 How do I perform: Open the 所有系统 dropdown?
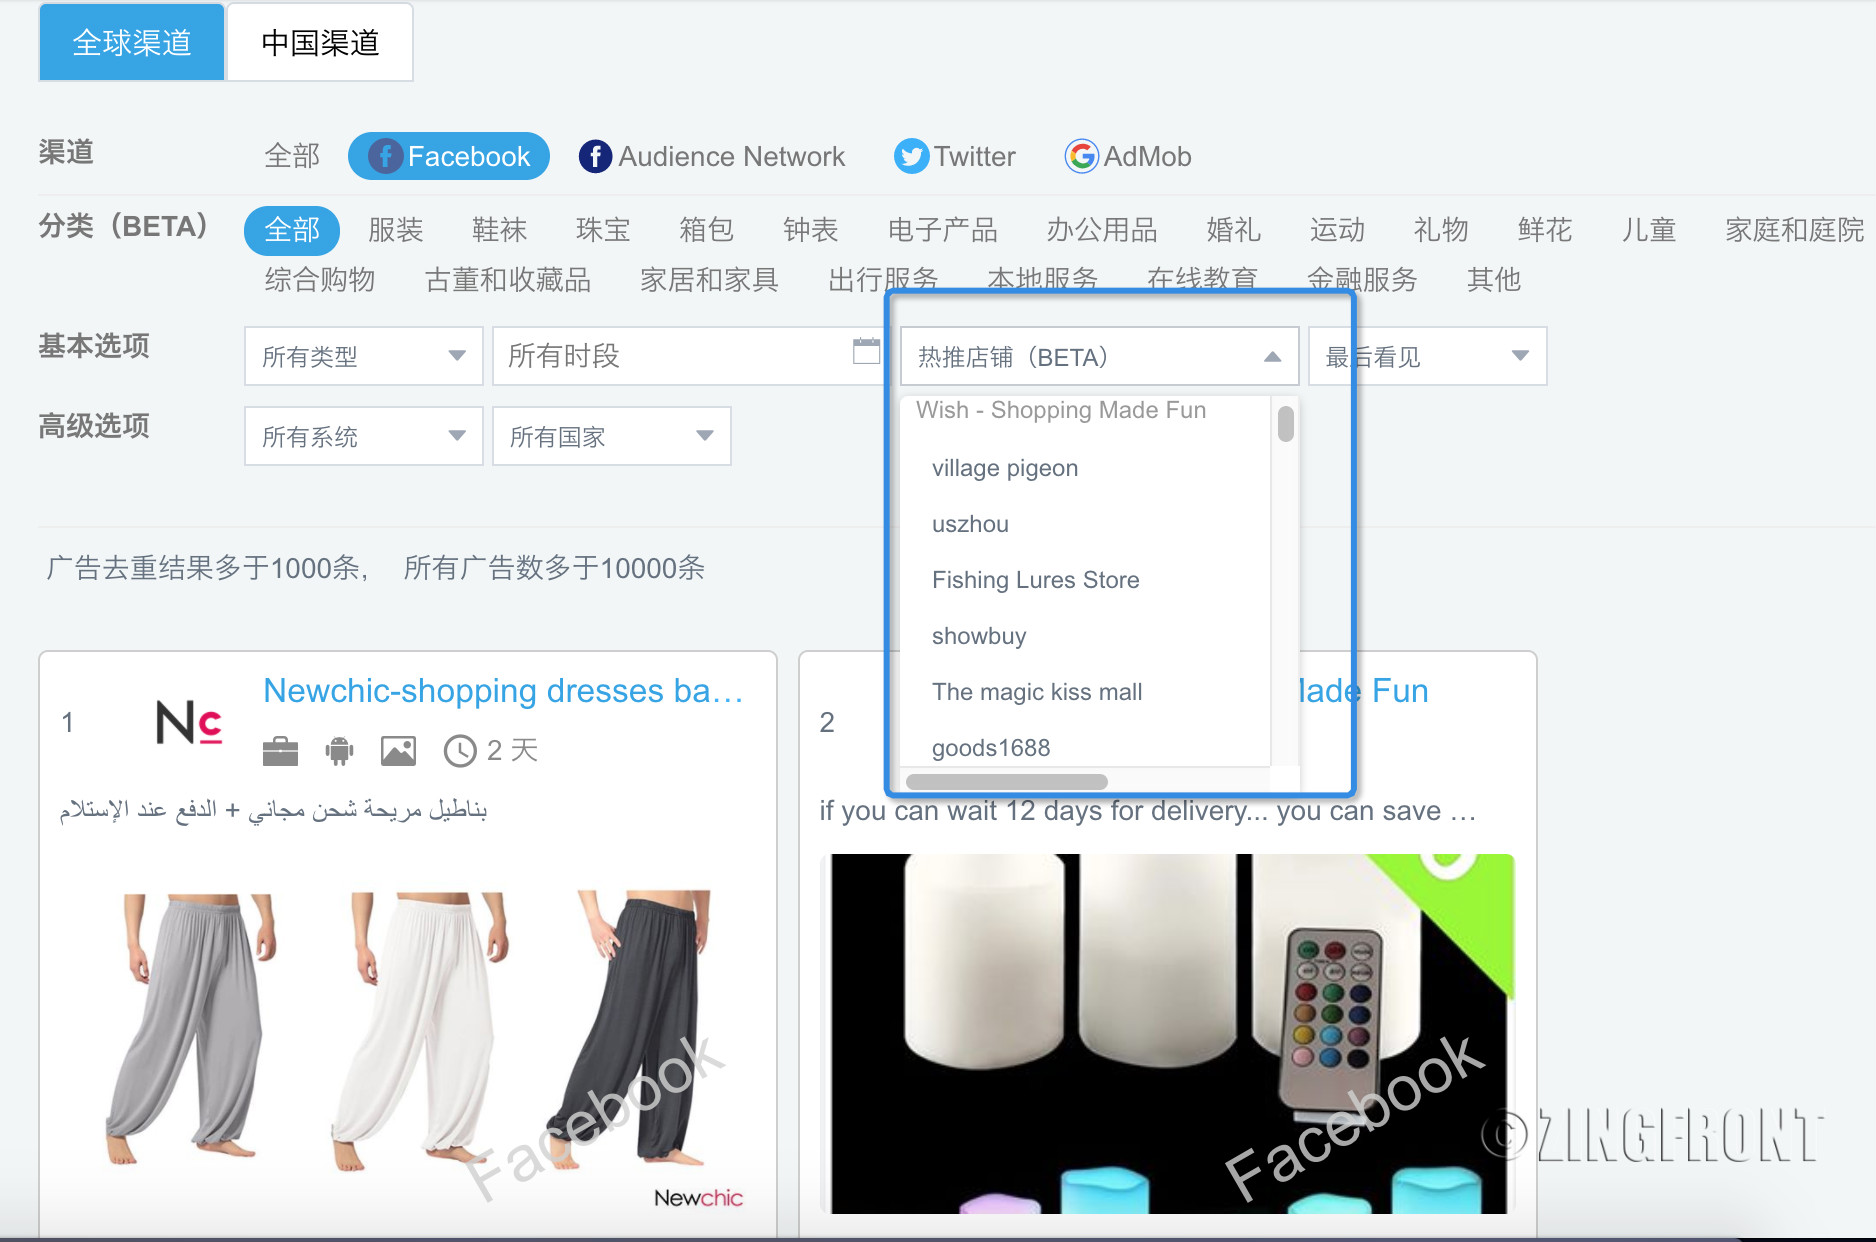(x=364, y=436)
